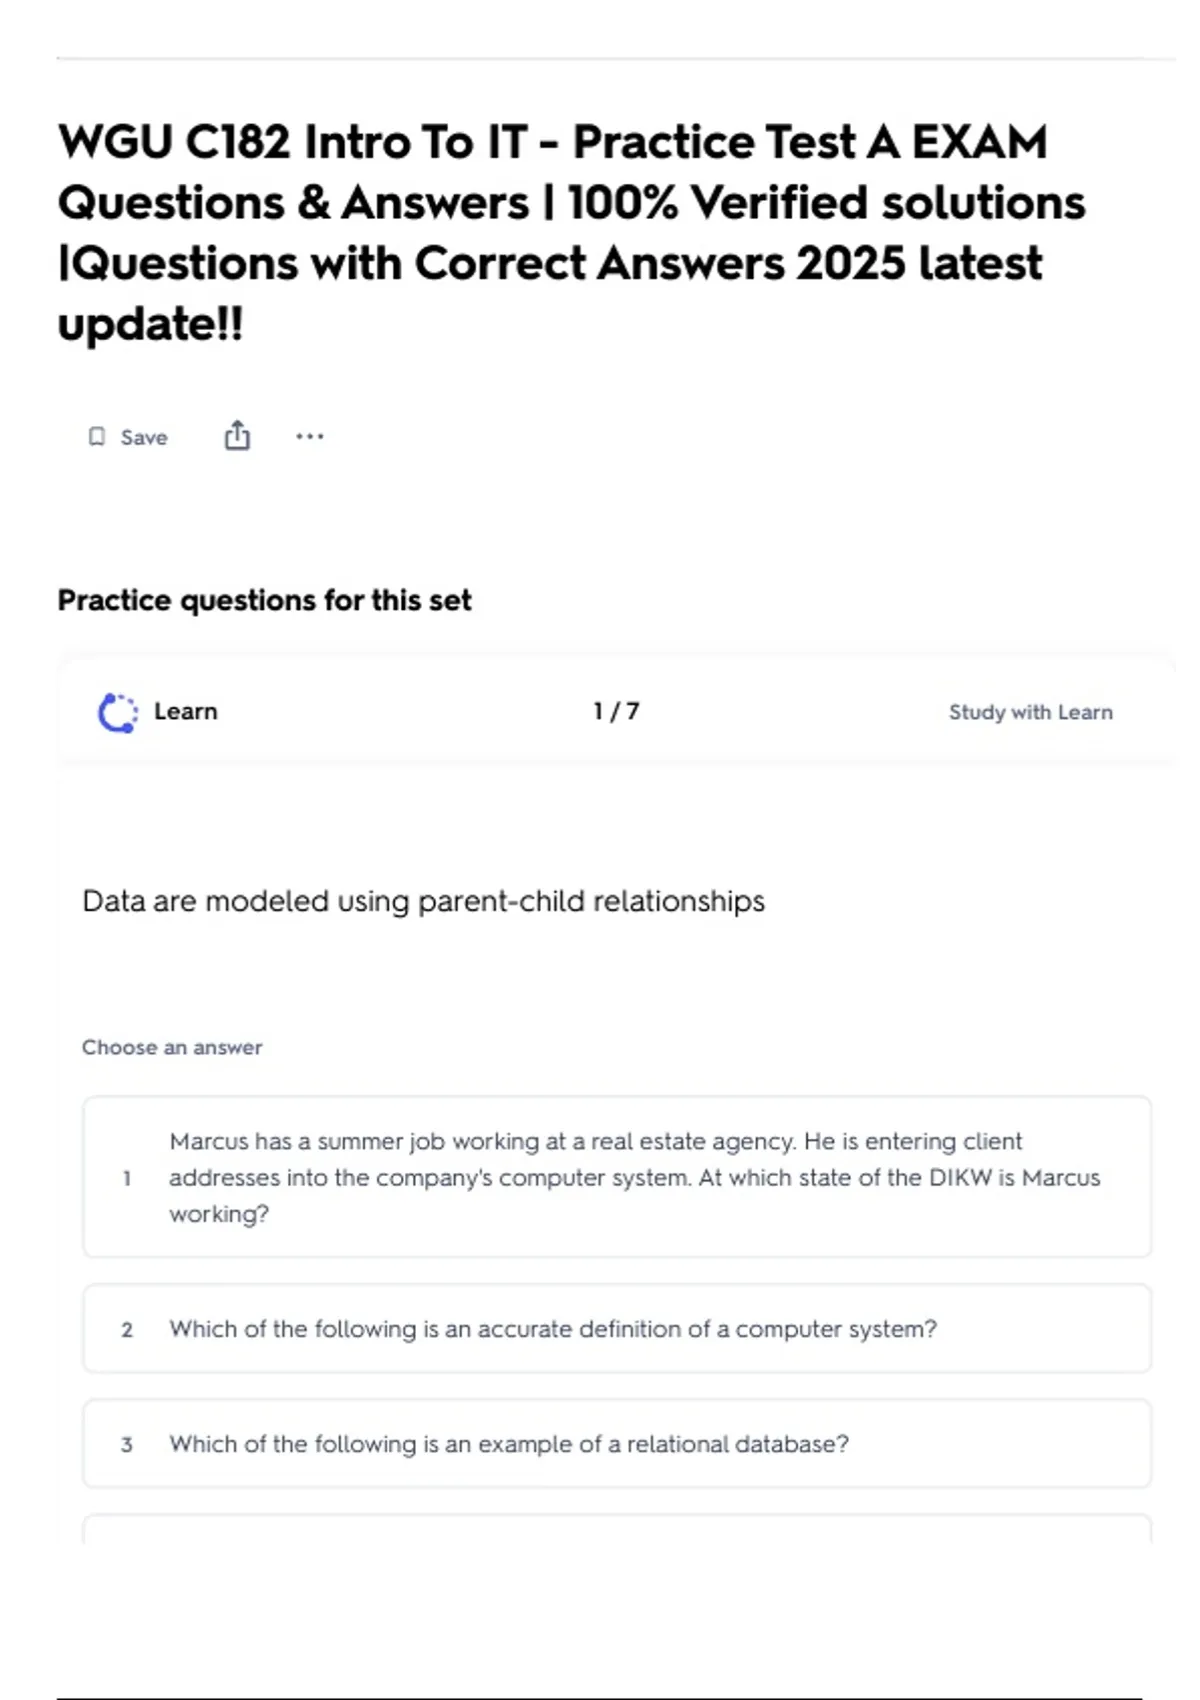Select the Learn label

point(185,711)
